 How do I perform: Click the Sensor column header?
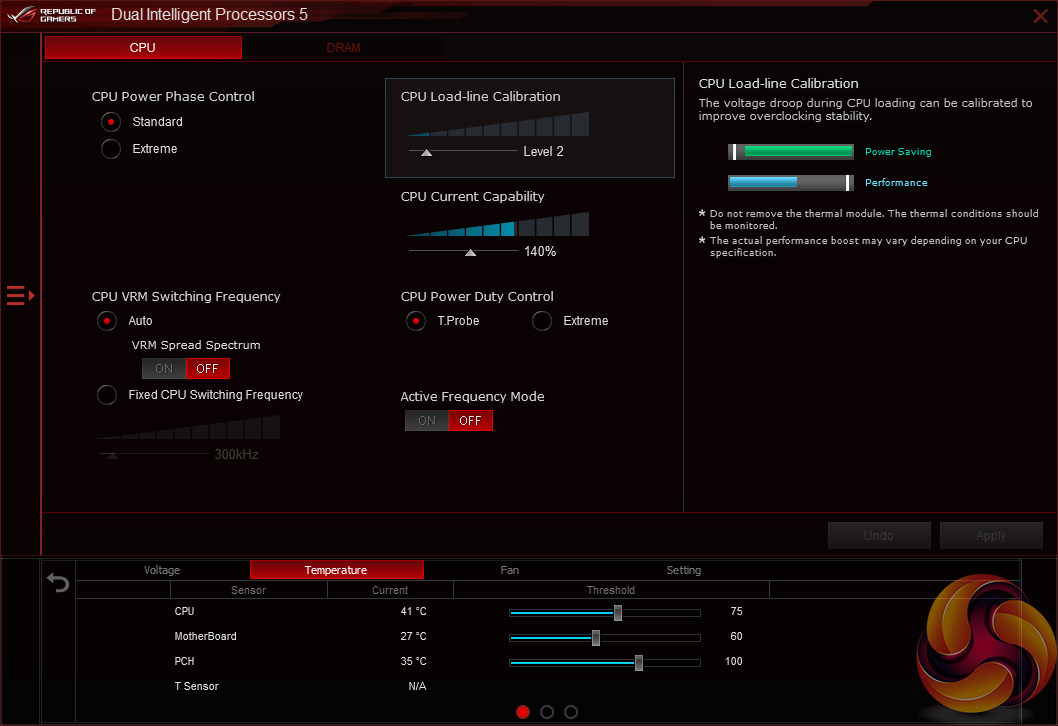tap(248, 590)
